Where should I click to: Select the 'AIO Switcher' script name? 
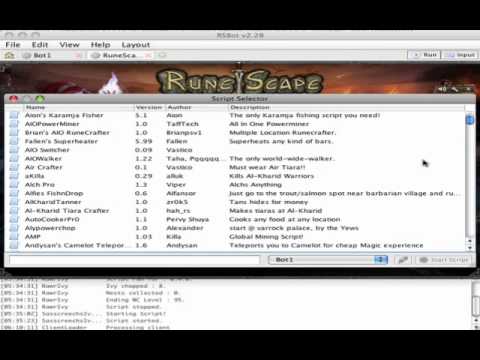pyautogui.click(x=47, y=150)
